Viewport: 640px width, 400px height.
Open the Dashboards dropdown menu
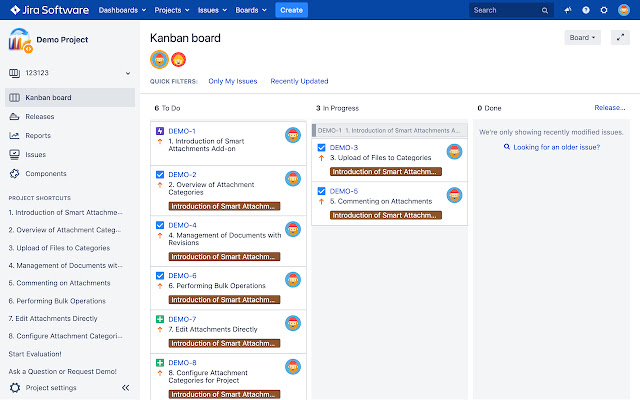[122, 10]
